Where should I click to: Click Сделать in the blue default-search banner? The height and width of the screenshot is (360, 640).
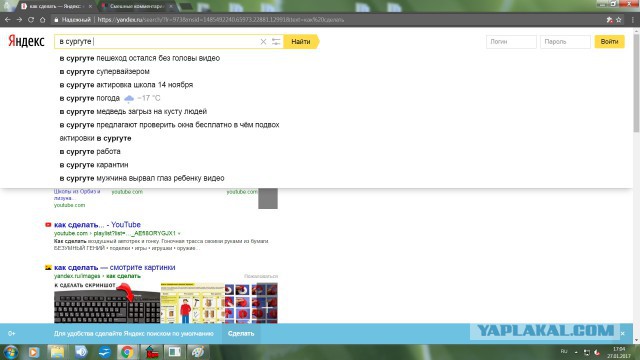[241, 333]
